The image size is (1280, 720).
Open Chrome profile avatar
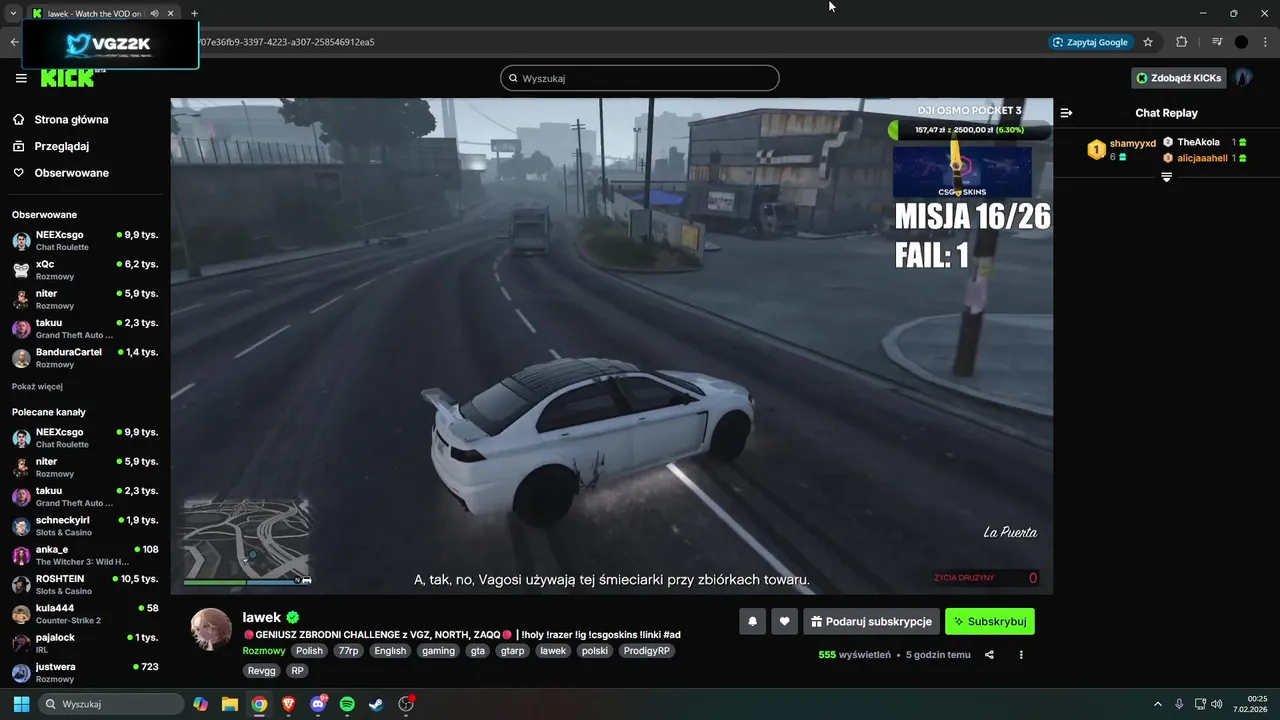tap(1241, 42)
